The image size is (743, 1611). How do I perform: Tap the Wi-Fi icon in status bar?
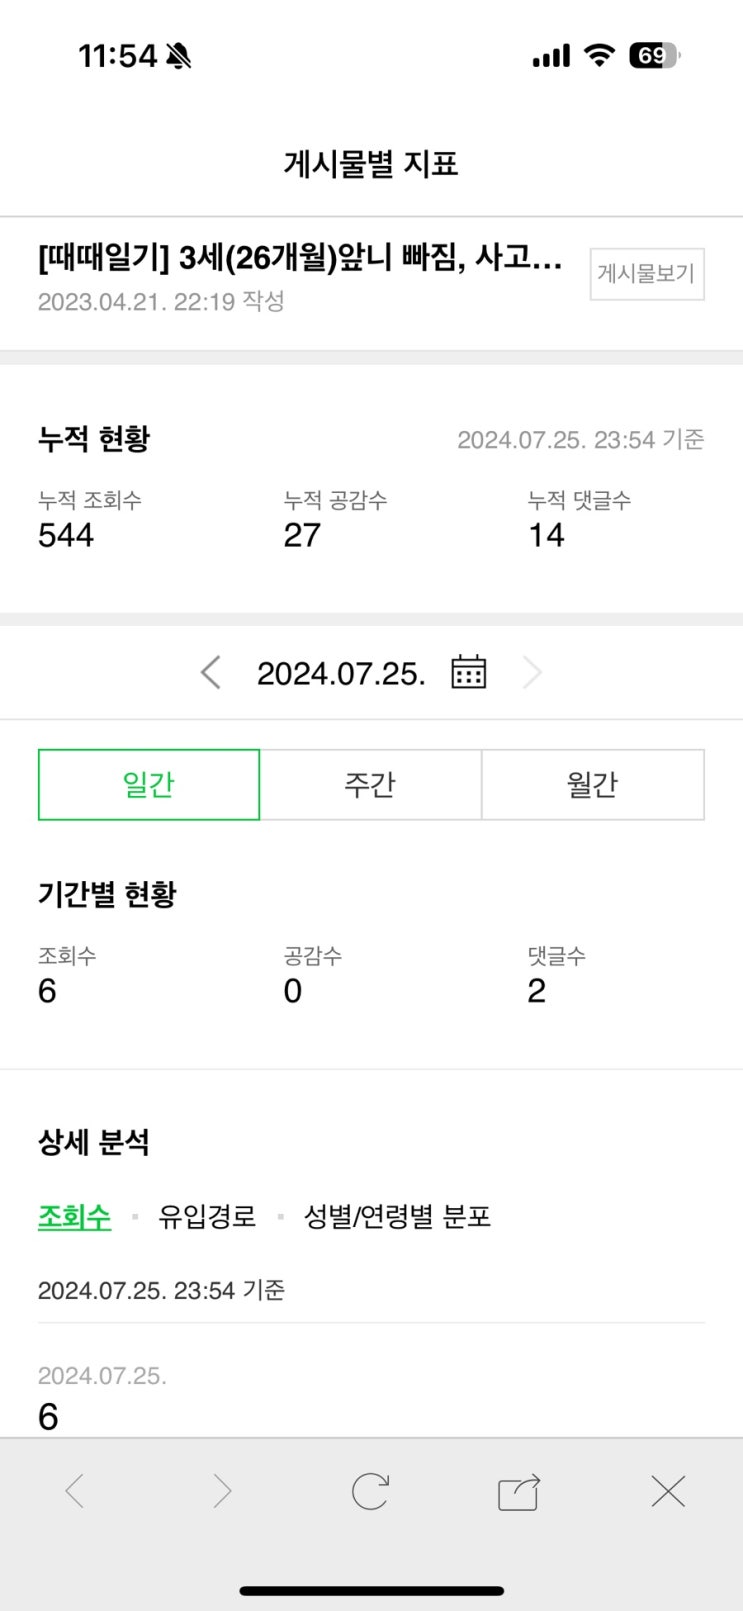pyautogui.click(x=599, y=56)
